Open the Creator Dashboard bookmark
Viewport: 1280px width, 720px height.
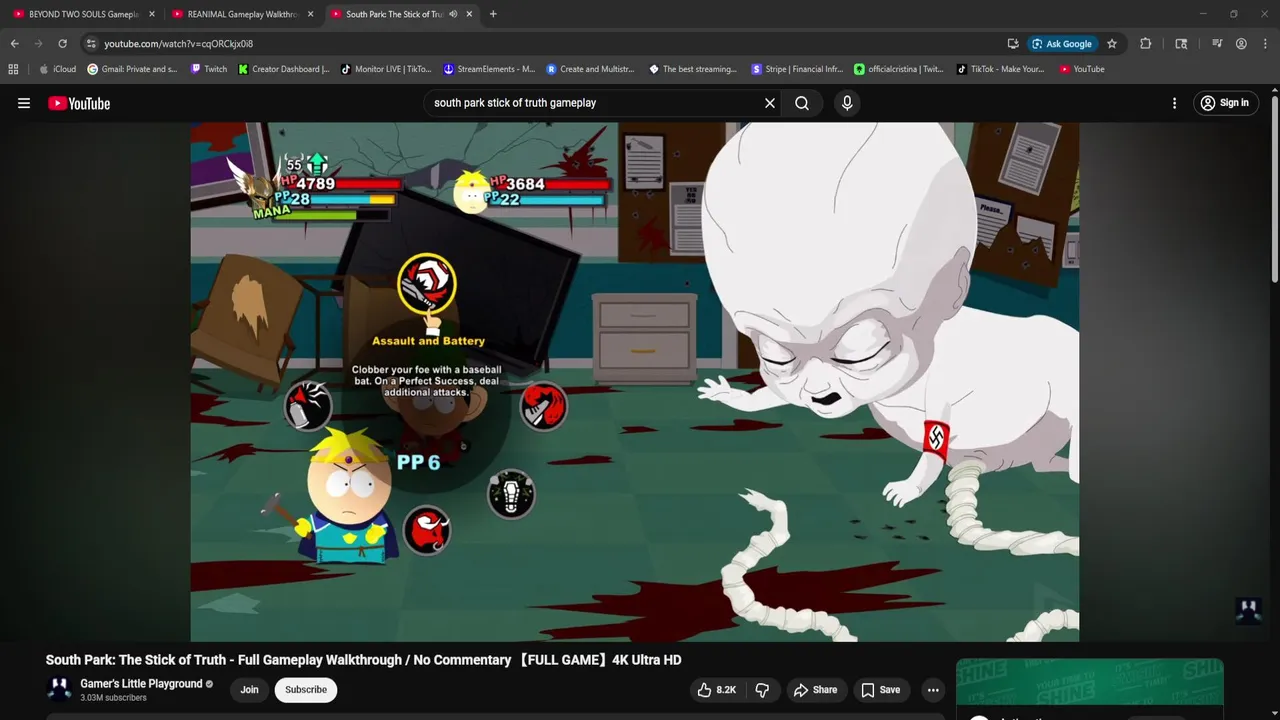(x=284, y=69)
